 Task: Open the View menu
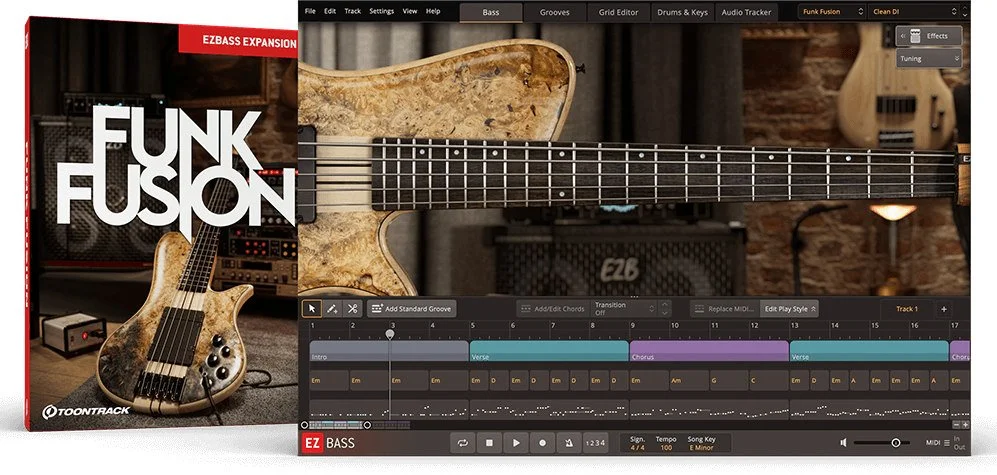[410, 11]
